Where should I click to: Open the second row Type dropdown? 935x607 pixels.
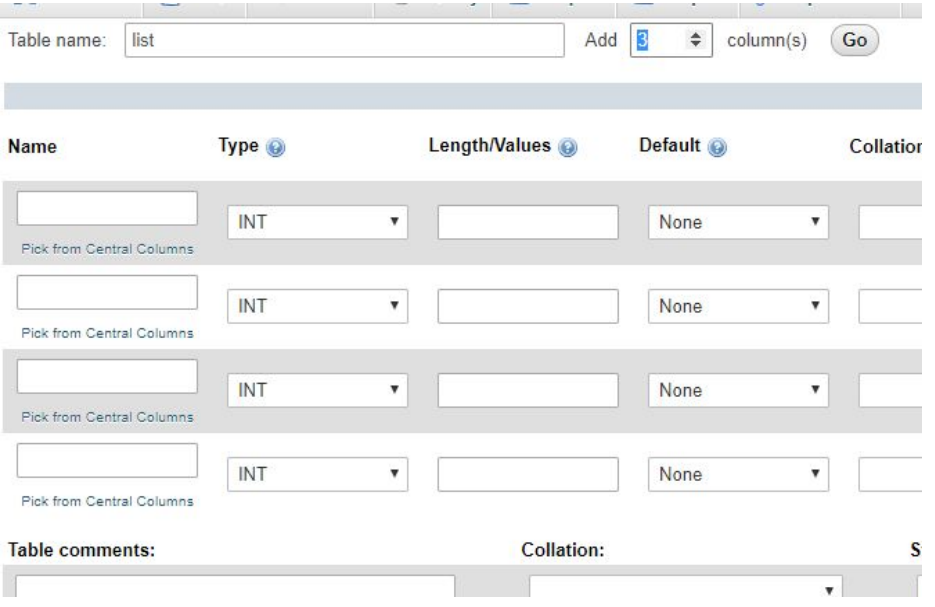pos(317,307)
